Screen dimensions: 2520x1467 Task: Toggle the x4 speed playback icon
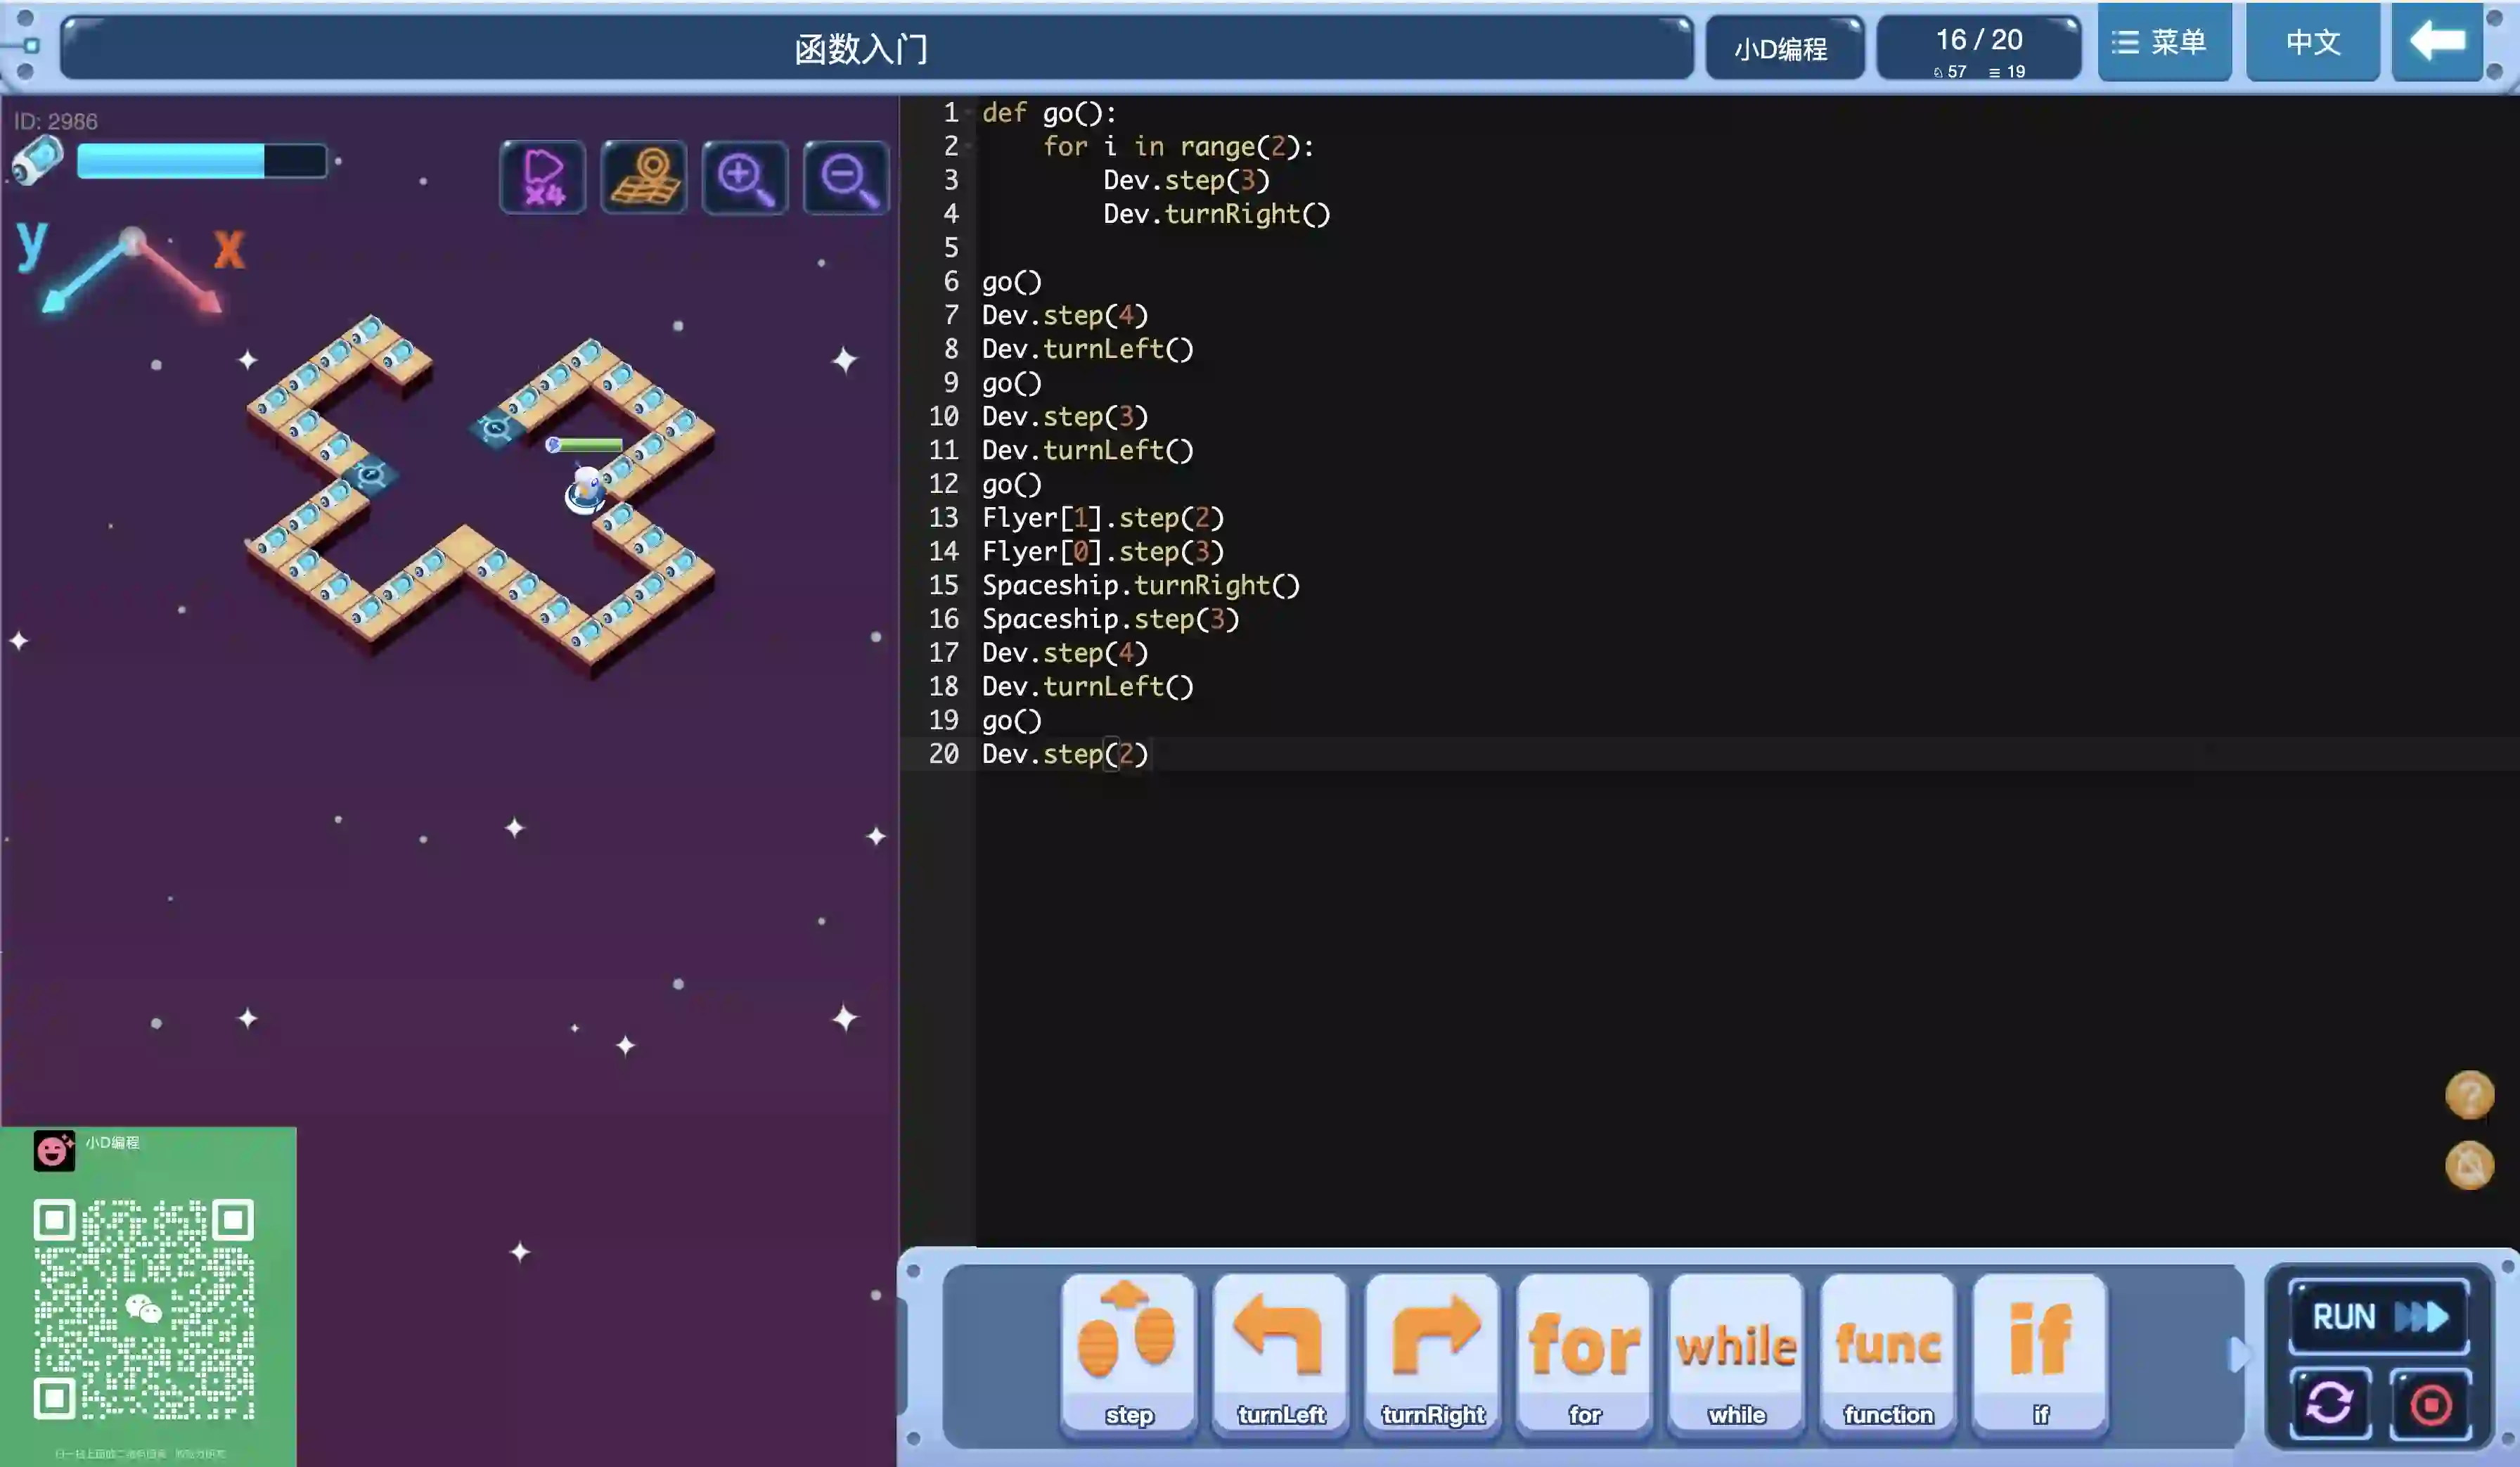pyautogui.click(x=543, y=178)
